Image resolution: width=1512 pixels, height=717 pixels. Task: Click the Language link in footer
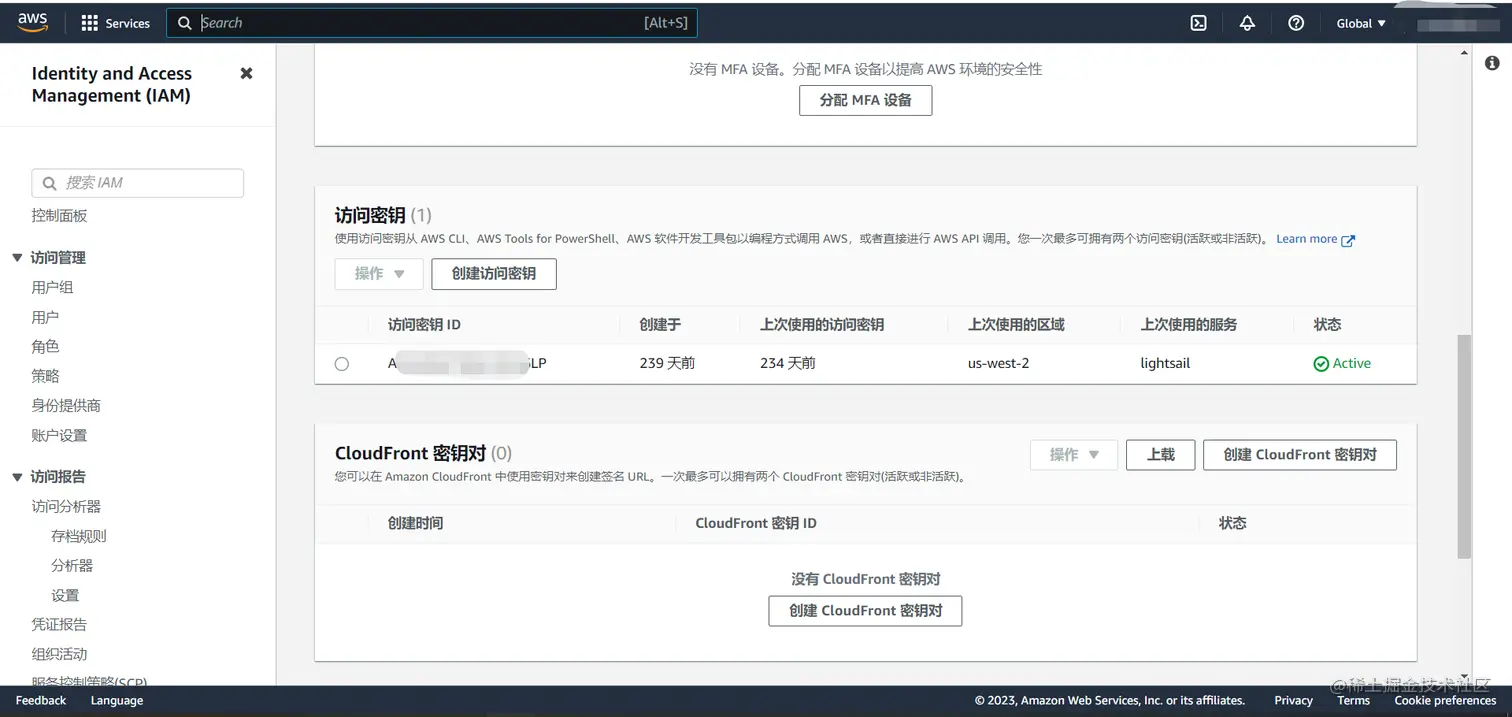click(x=117, y=701)
